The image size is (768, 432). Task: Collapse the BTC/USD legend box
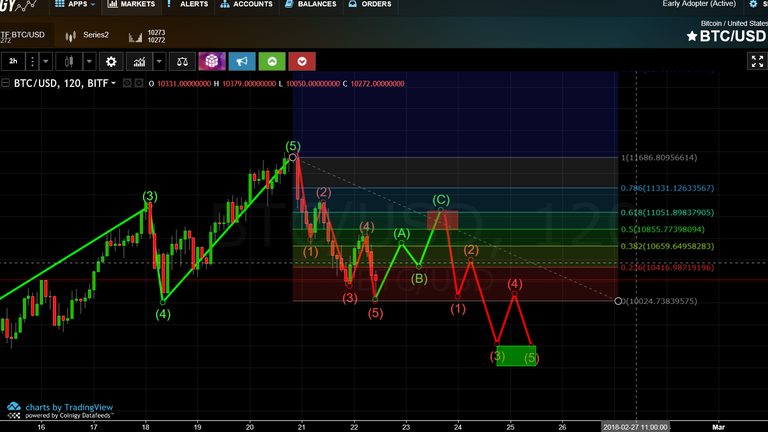[6, 83]
